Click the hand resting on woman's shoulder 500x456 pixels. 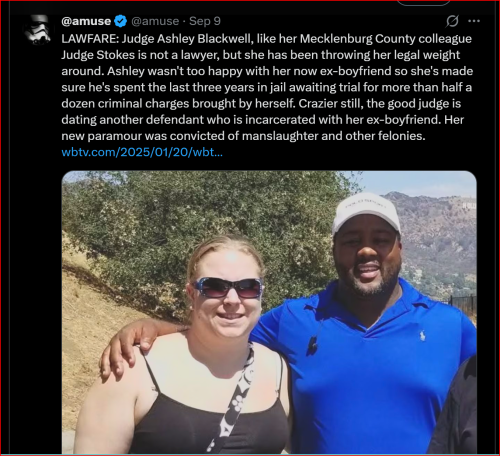tap(123, 349)
